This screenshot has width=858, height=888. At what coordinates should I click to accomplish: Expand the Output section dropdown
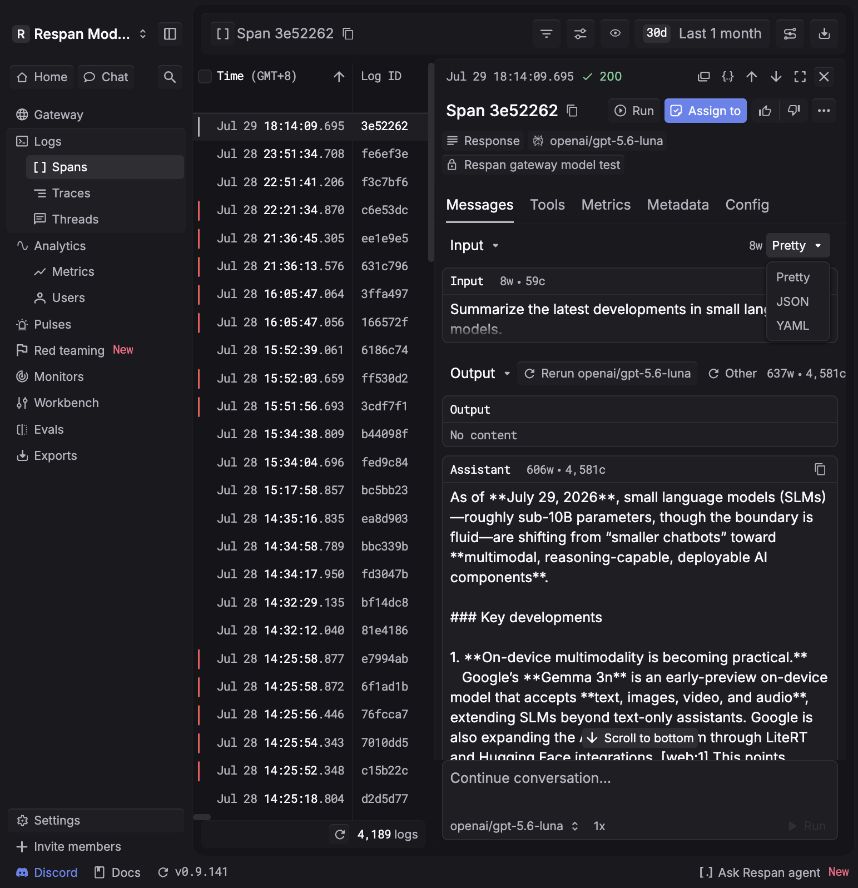(480, 374)
